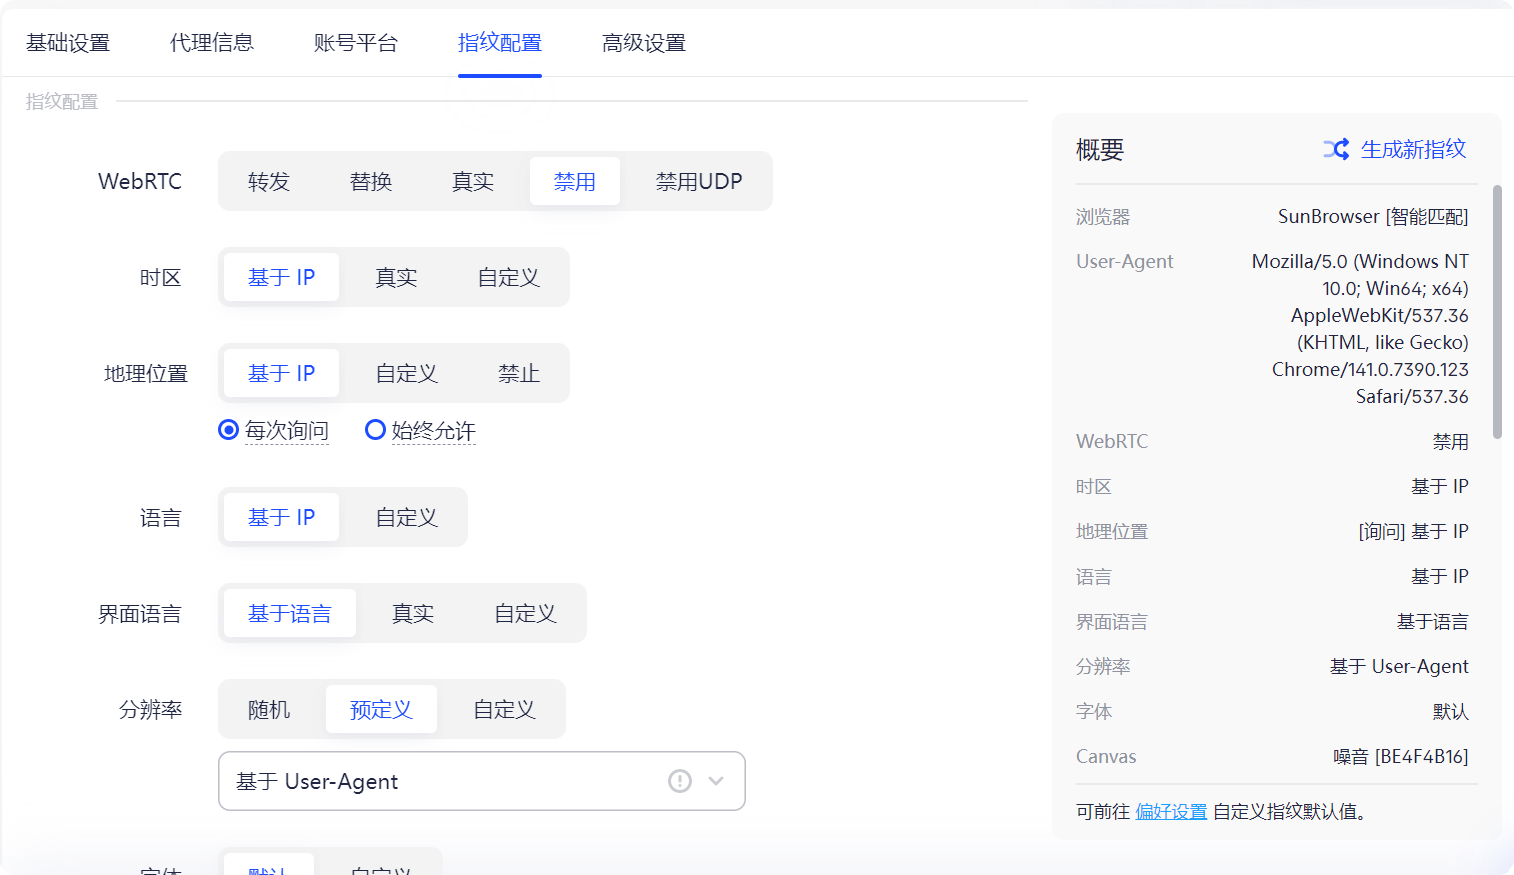Set 时区 to 真实

pos(395,277)
